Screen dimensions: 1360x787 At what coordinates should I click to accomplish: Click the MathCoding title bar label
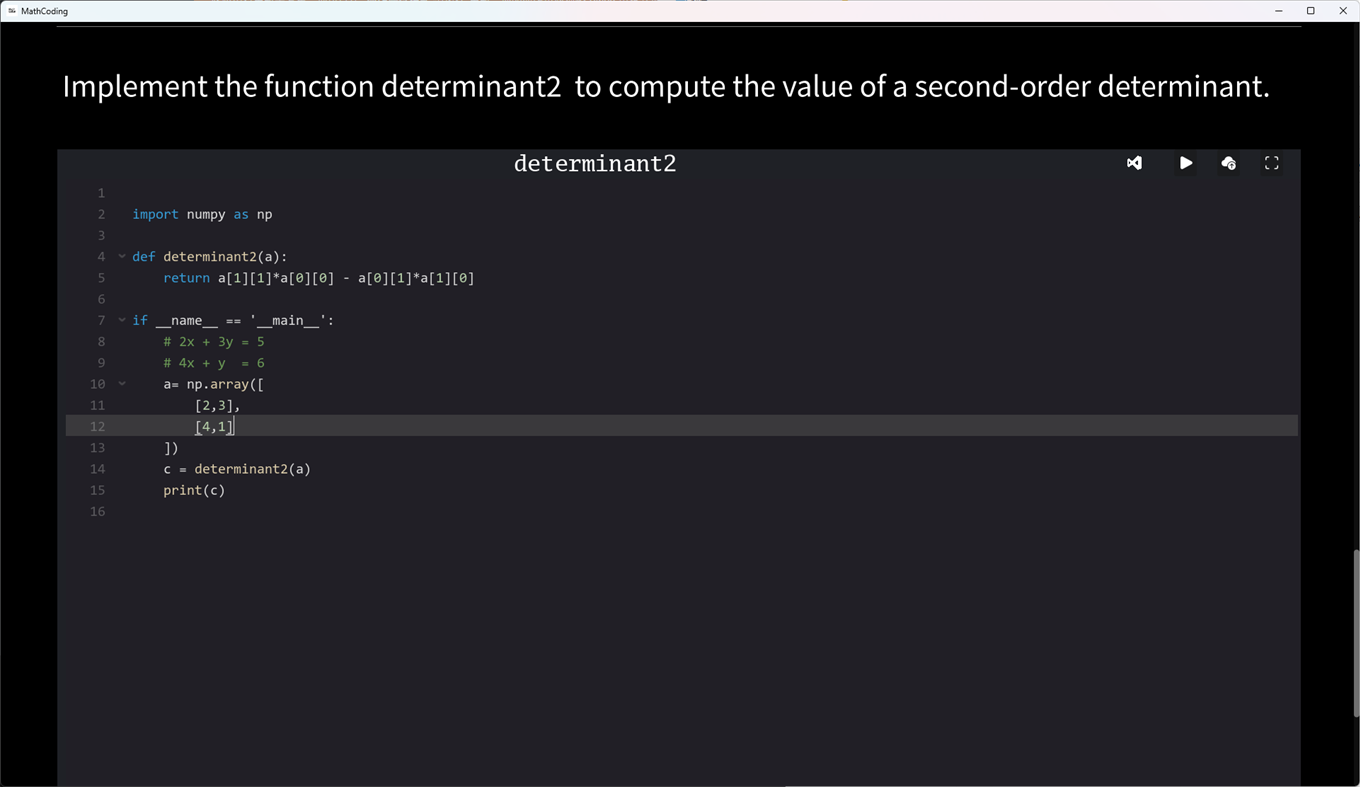(44, 11)
